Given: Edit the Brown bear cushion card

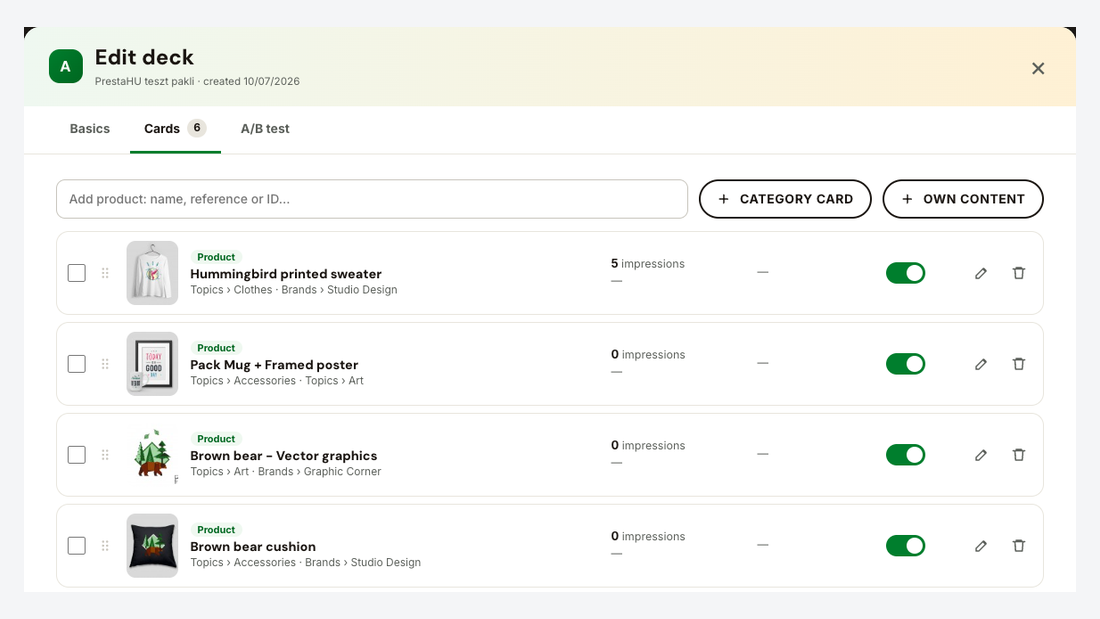Looking at the screenshot, I should click(981, 545).
